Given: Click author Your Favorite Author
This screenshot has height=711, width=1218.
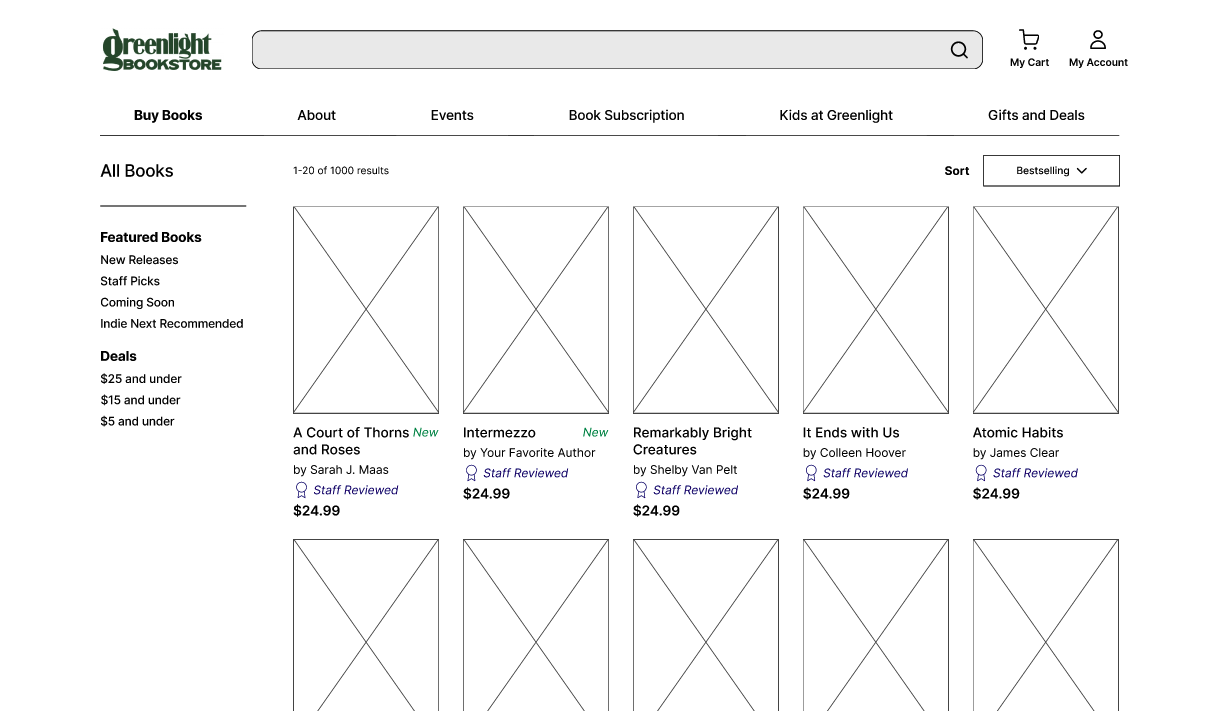Looking at the screenshot, I should click(529, 453).
